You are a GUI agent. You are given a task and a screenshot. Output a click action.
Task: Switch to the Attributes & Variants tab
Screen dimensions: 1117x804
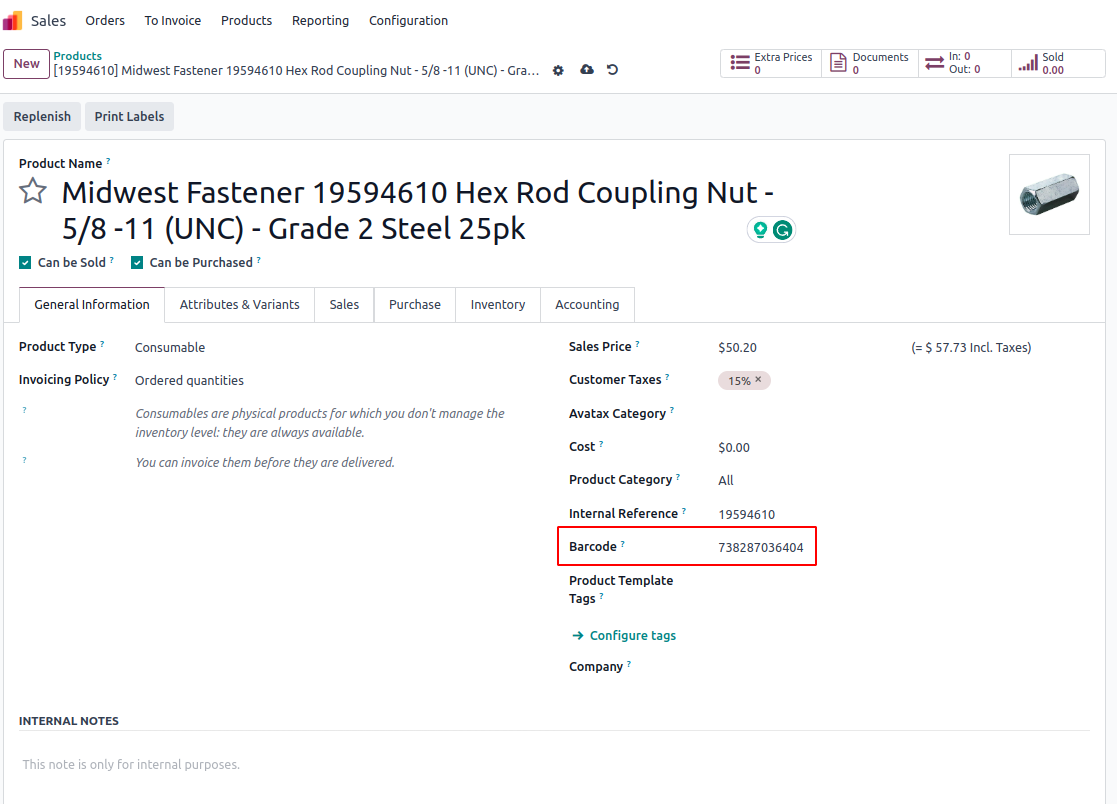click(239, 305)
